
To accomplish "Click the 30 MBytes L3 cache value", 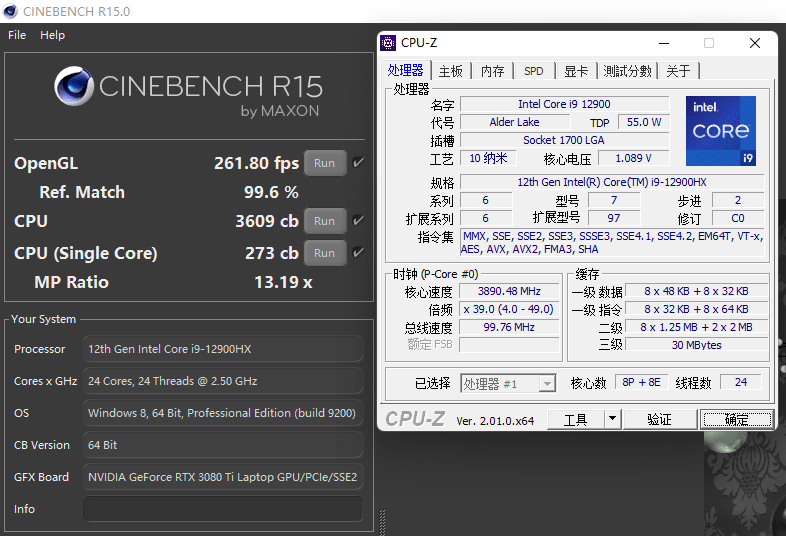I will click(x=697, y=345).
